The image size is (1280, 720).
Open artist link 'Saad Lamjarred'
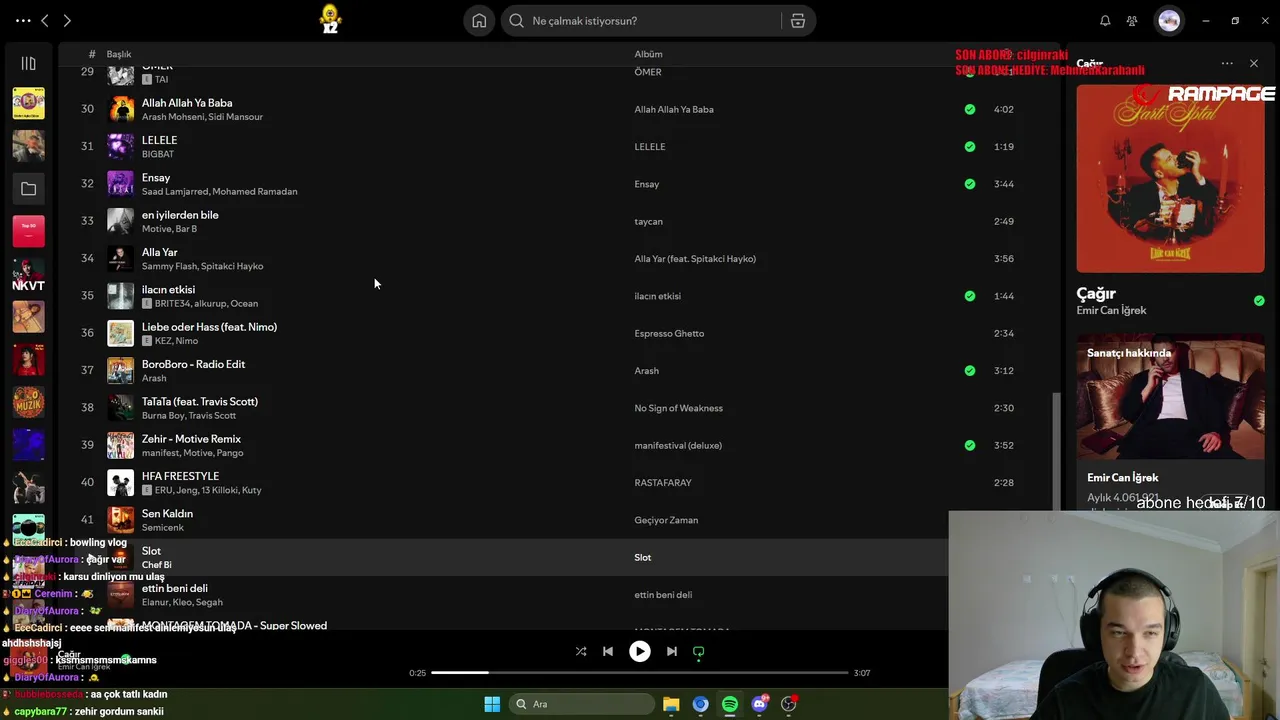click(174, 192)
